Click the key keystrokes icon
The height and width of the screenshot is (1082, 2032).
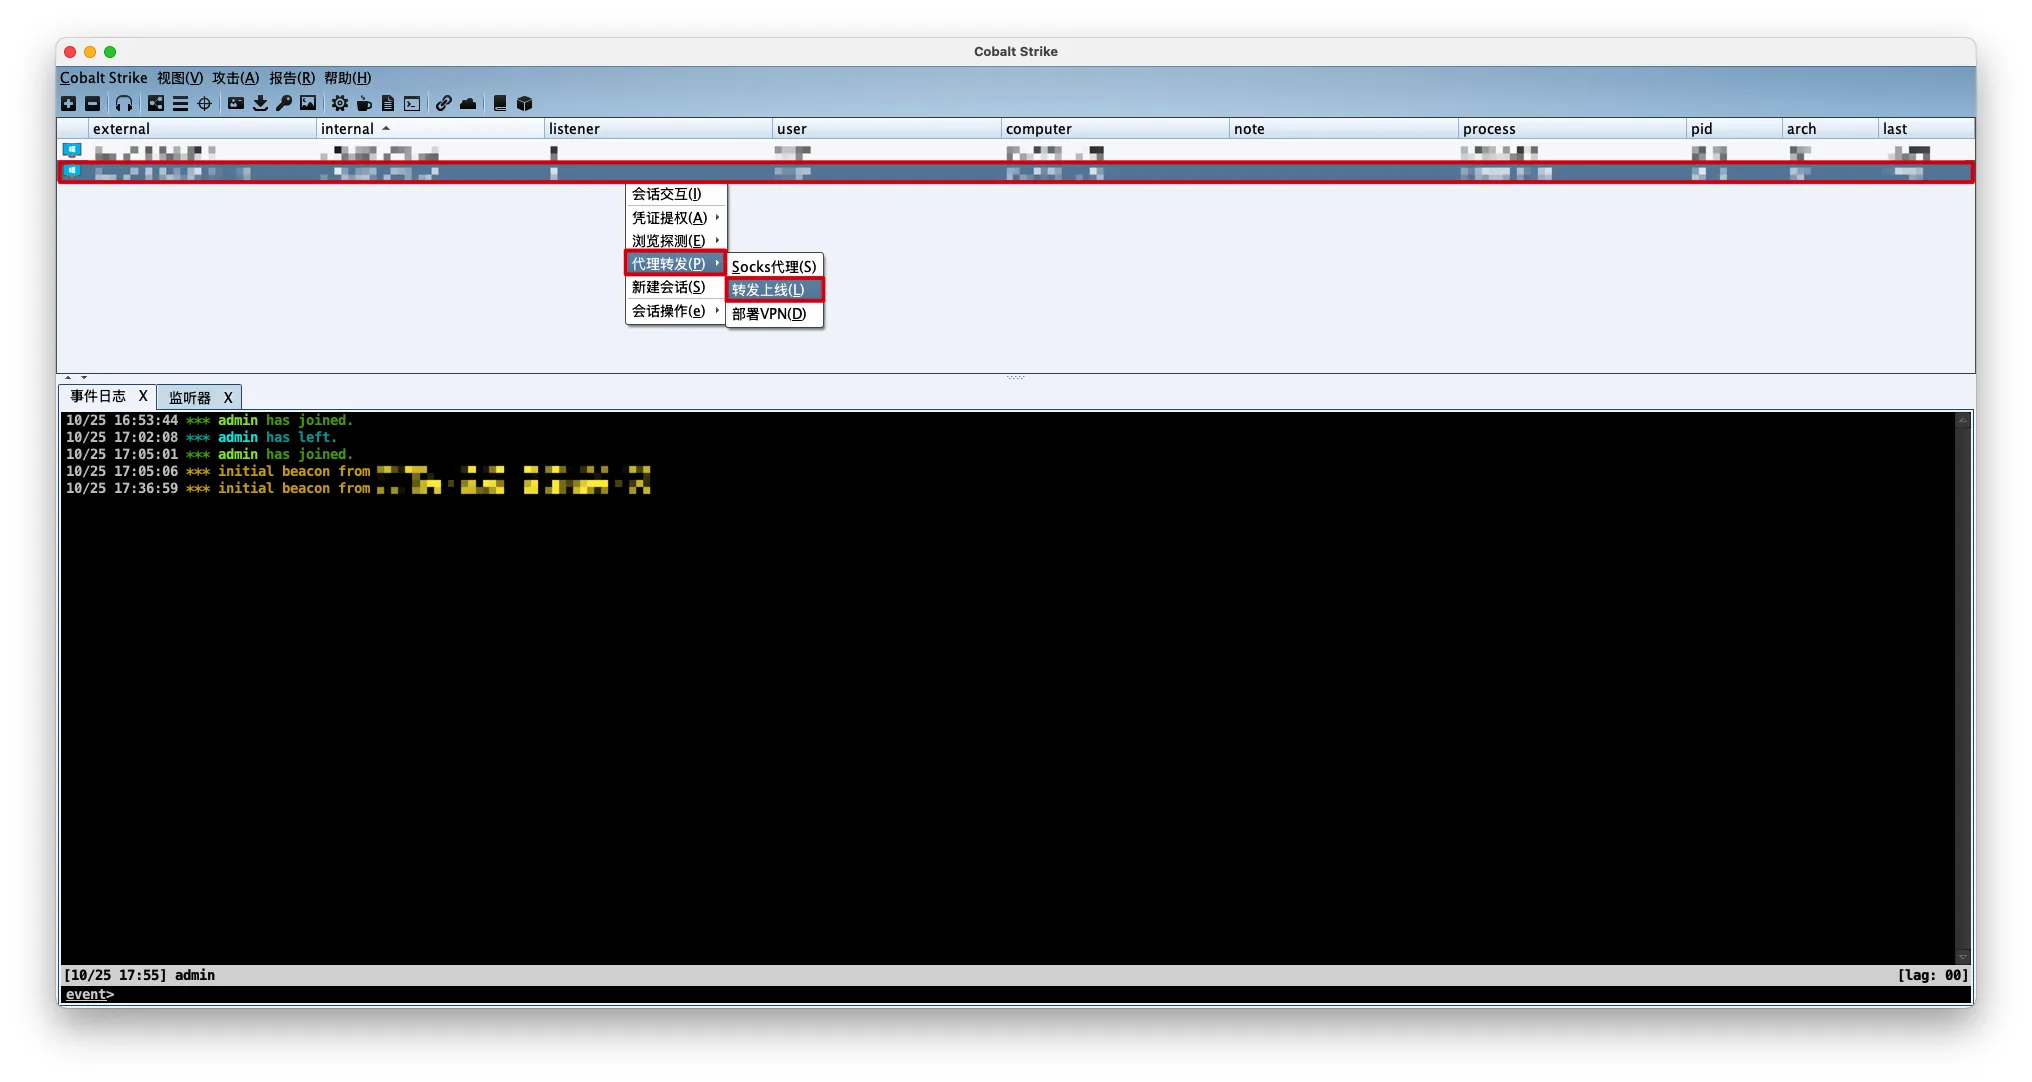(284, 103)
